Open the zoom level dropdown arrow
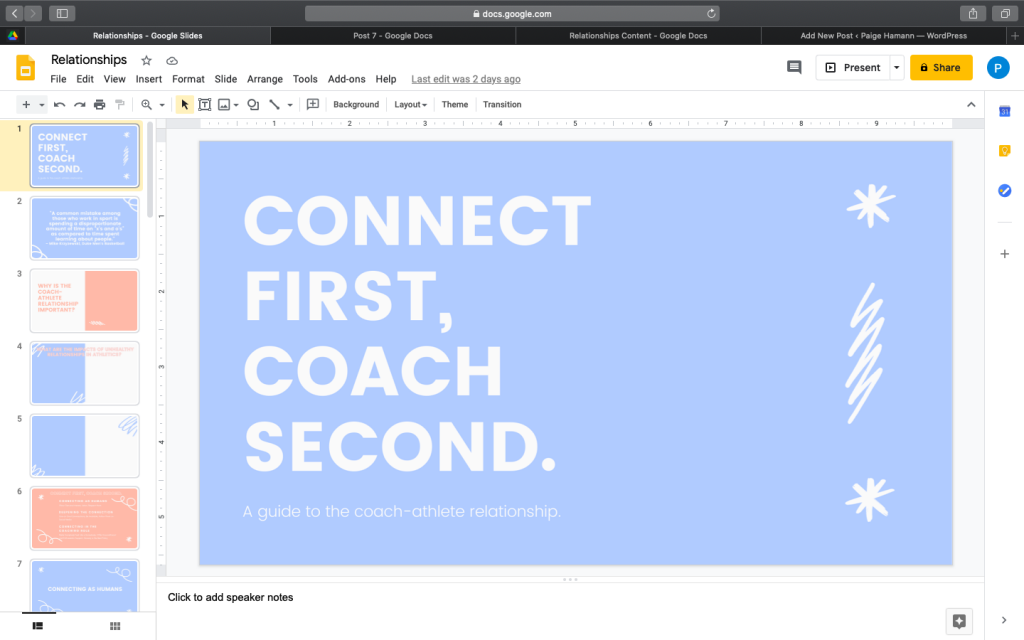1024x640 pixels. click(162, 105)
